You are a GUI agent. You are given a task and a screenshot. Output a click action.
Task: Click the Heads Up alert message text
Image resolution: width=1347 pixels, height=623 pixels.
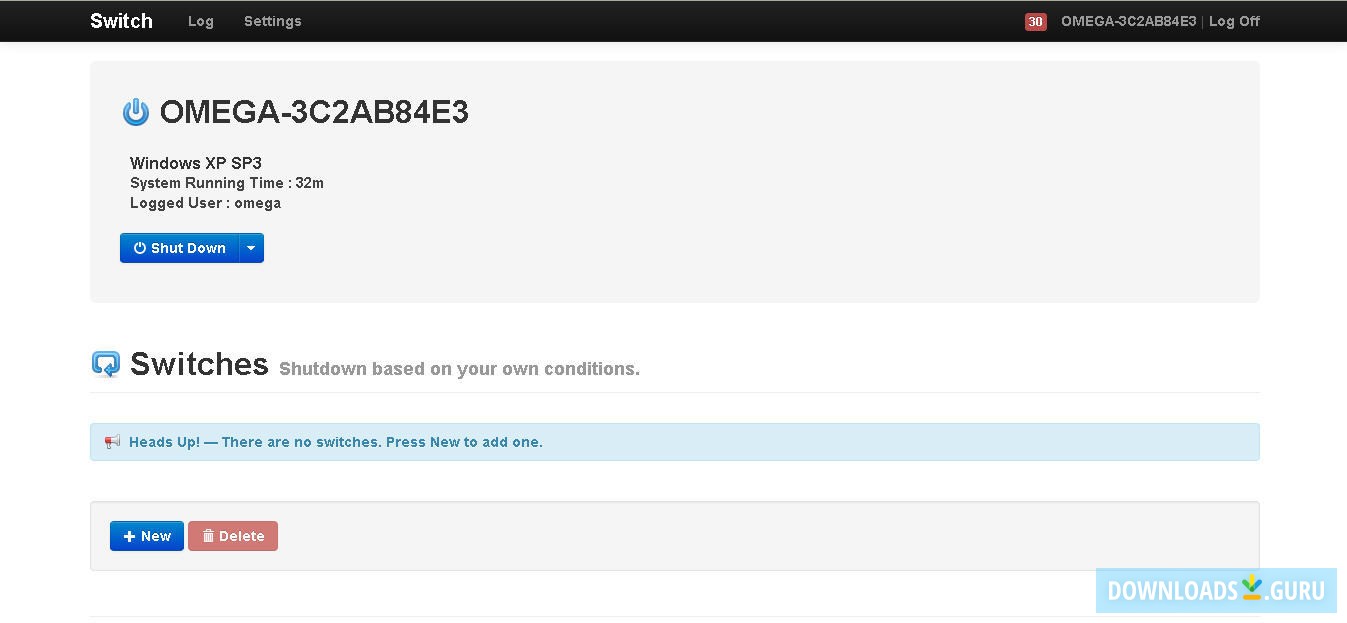click(336, 442)
